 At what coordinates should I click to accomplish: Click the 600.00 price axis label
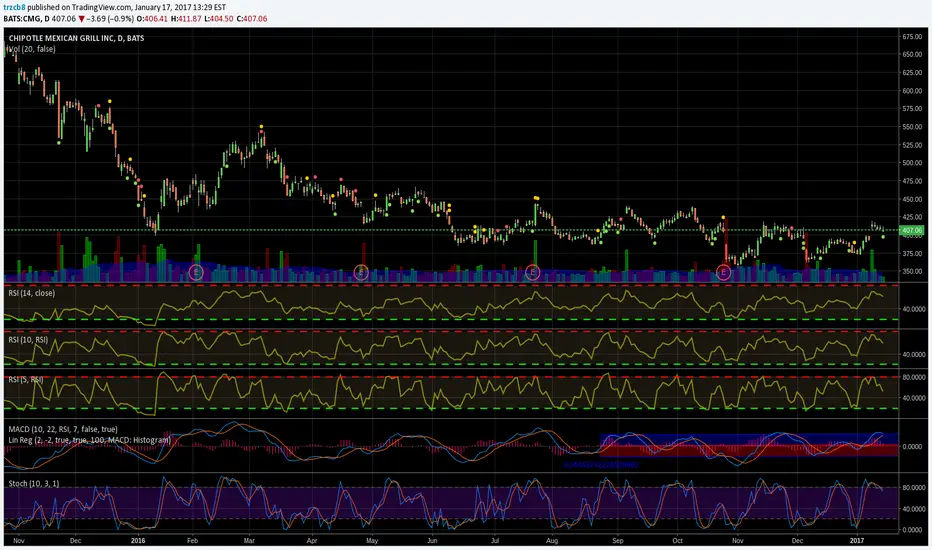(x=911, y=91)
